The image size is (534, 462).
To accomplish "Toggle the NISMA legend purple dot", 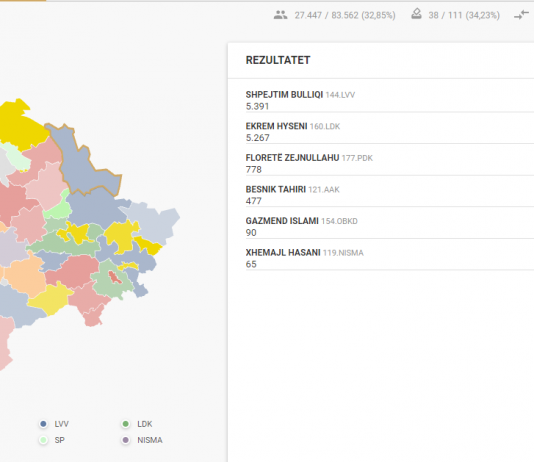I will 126,440.
